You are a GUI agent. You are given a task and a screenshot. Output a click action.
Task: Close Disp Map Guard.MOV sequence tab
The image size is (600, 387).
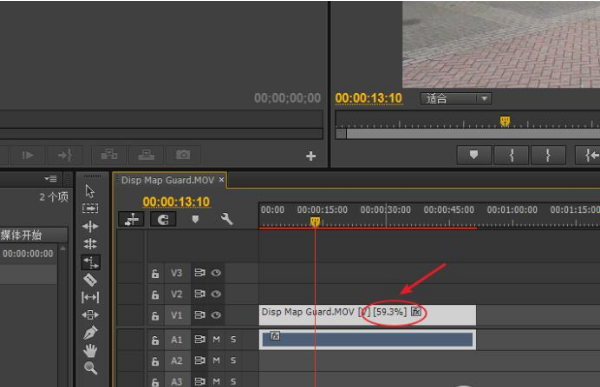pos(221,180)
